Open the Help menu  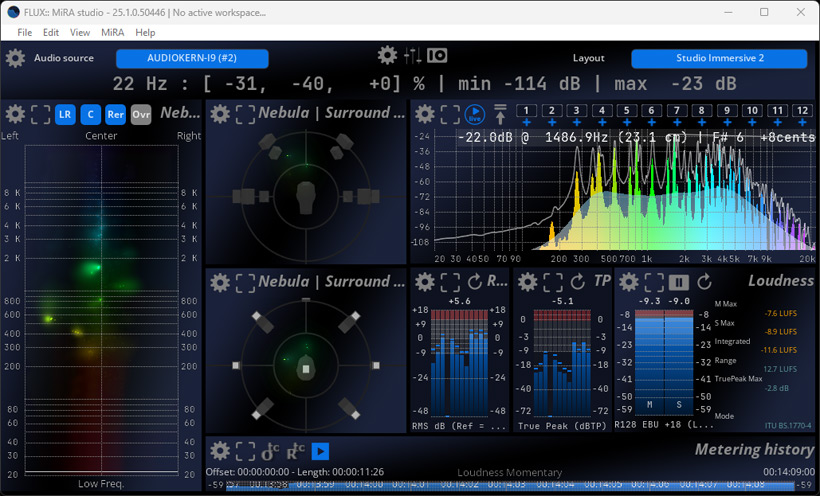[x=145, y=32]
